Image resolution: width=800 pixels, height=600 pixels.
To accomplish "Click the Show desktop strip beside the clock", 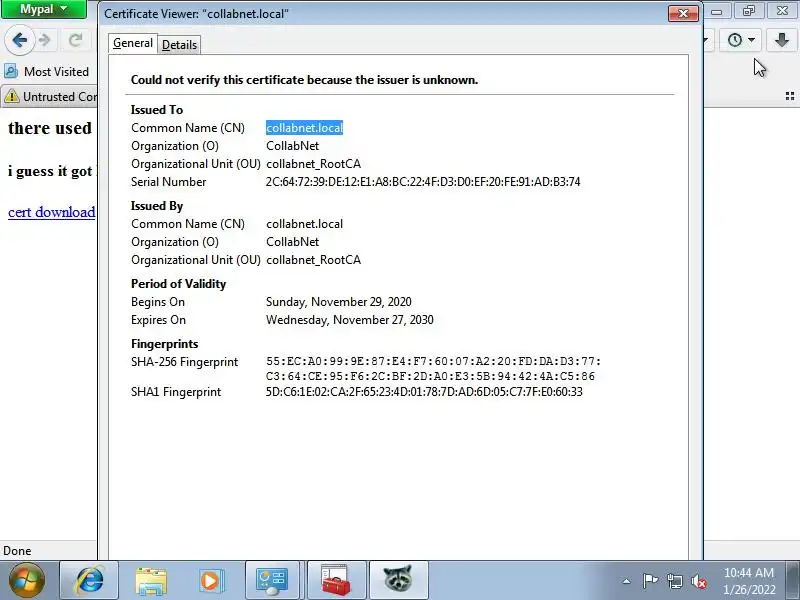I will 794,580.
